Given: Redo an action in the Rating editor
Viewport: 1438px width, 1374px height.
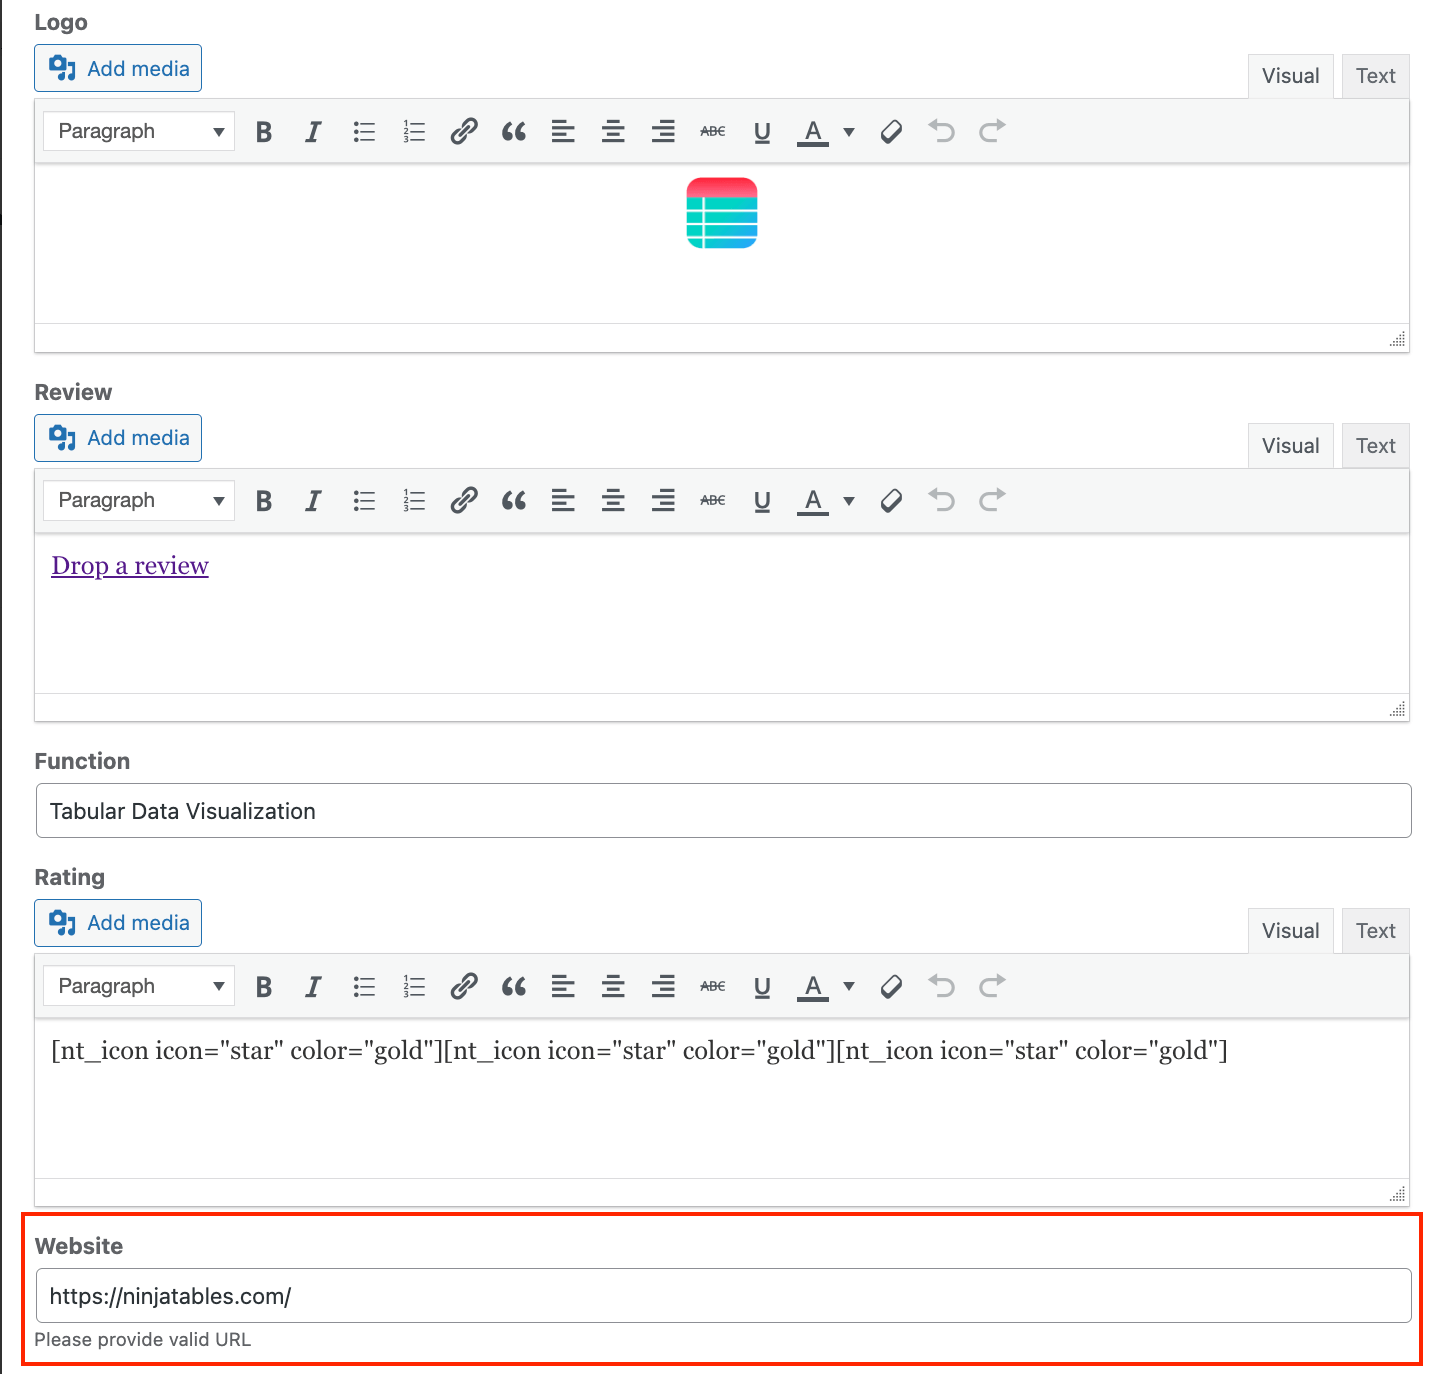Looking at the screenshot, I should point(991,986).
